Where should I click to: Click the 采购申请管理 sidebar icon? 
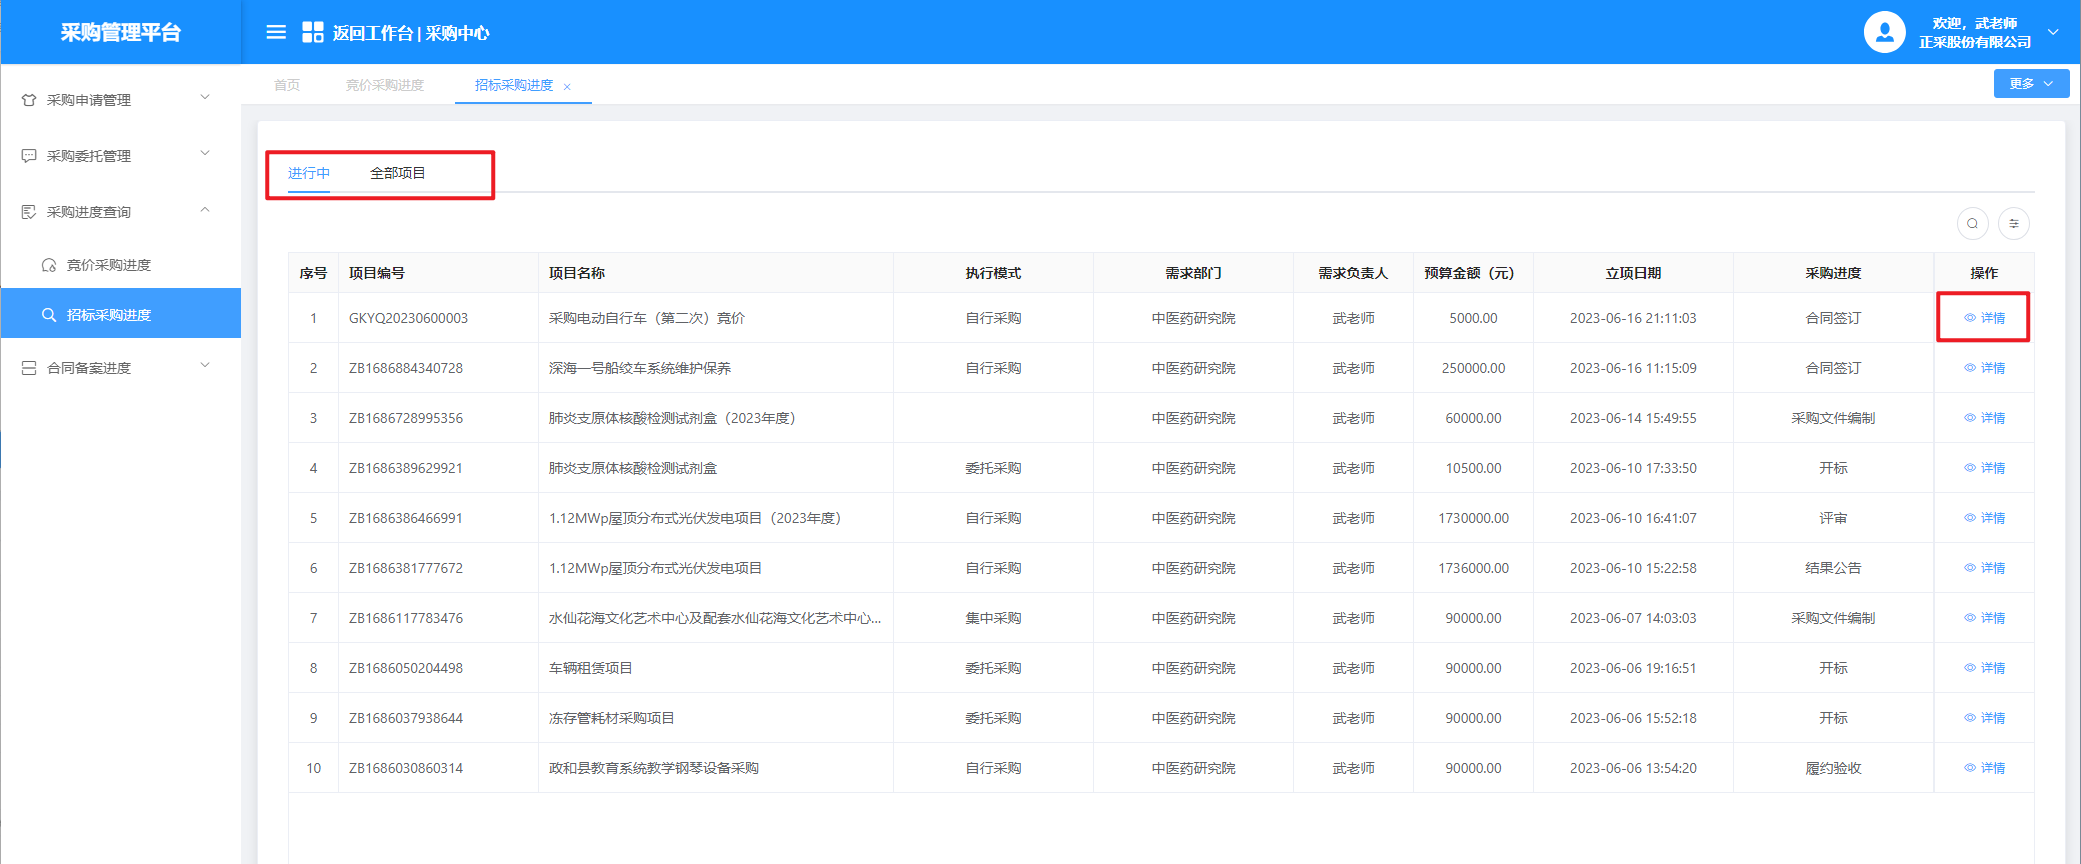click(29, 100)
